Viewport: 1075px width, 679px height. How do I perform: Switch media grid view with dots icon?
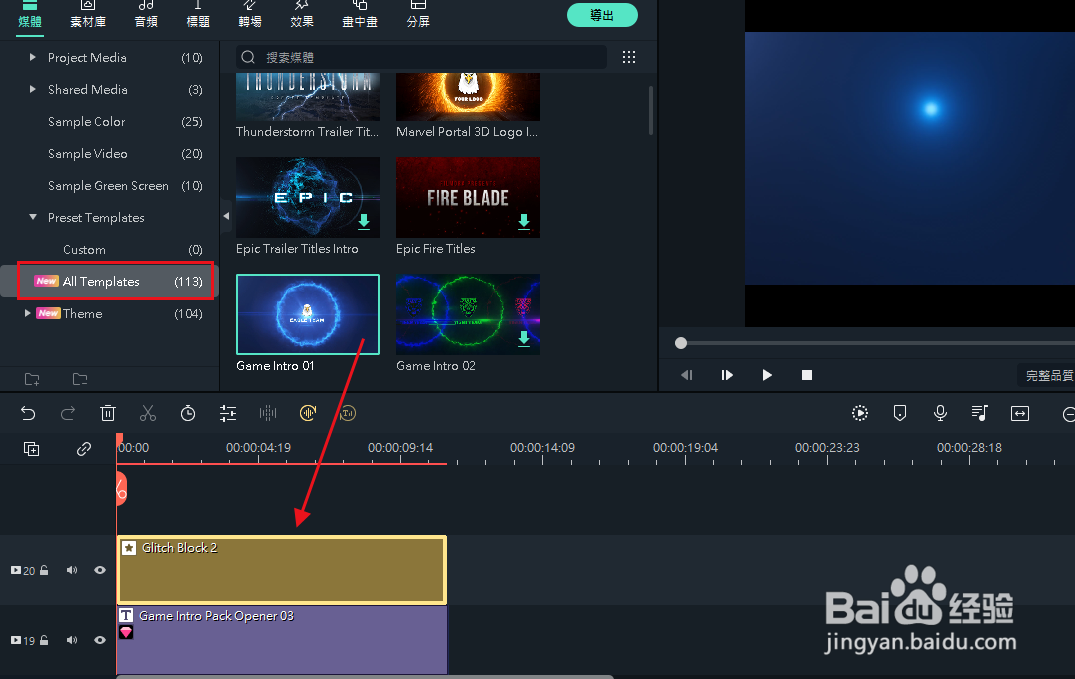pyautogui.click(x=629, y=57)
